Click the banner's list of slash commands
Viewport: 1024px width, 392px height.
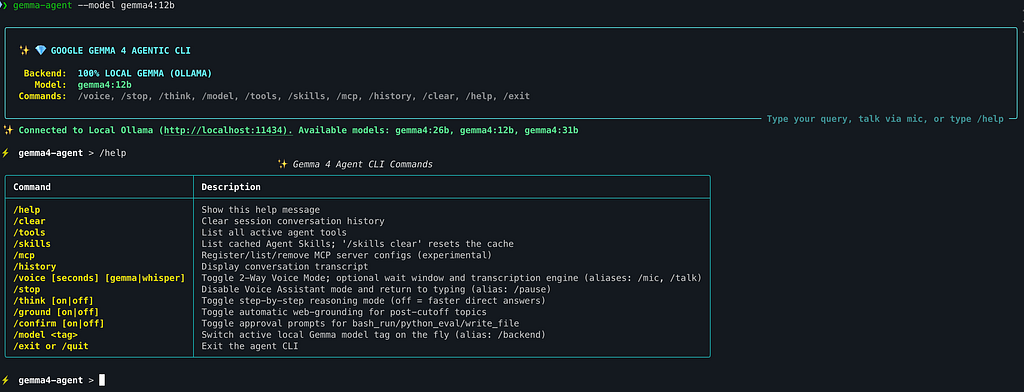(304, 96)
